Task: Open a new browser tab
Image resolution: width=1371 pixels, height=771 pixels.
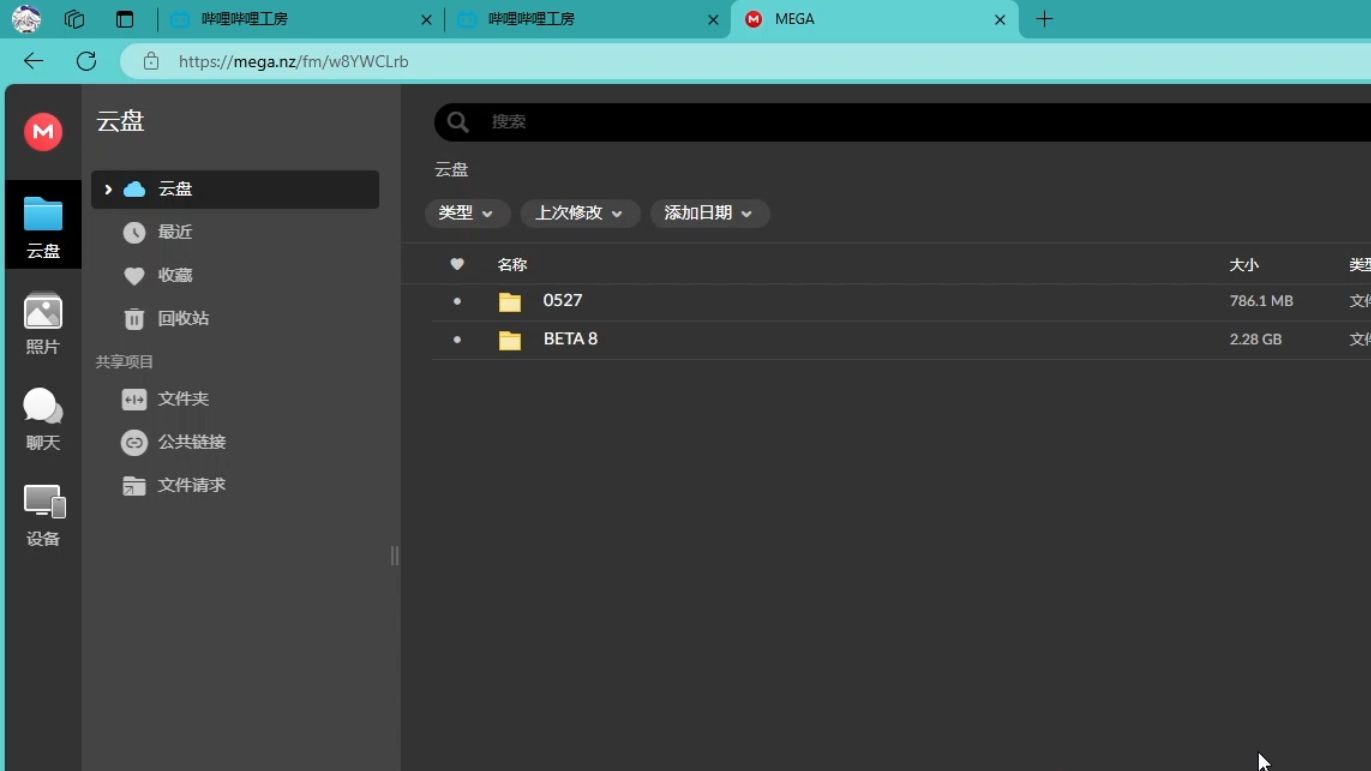Action: pos(1044,19)
